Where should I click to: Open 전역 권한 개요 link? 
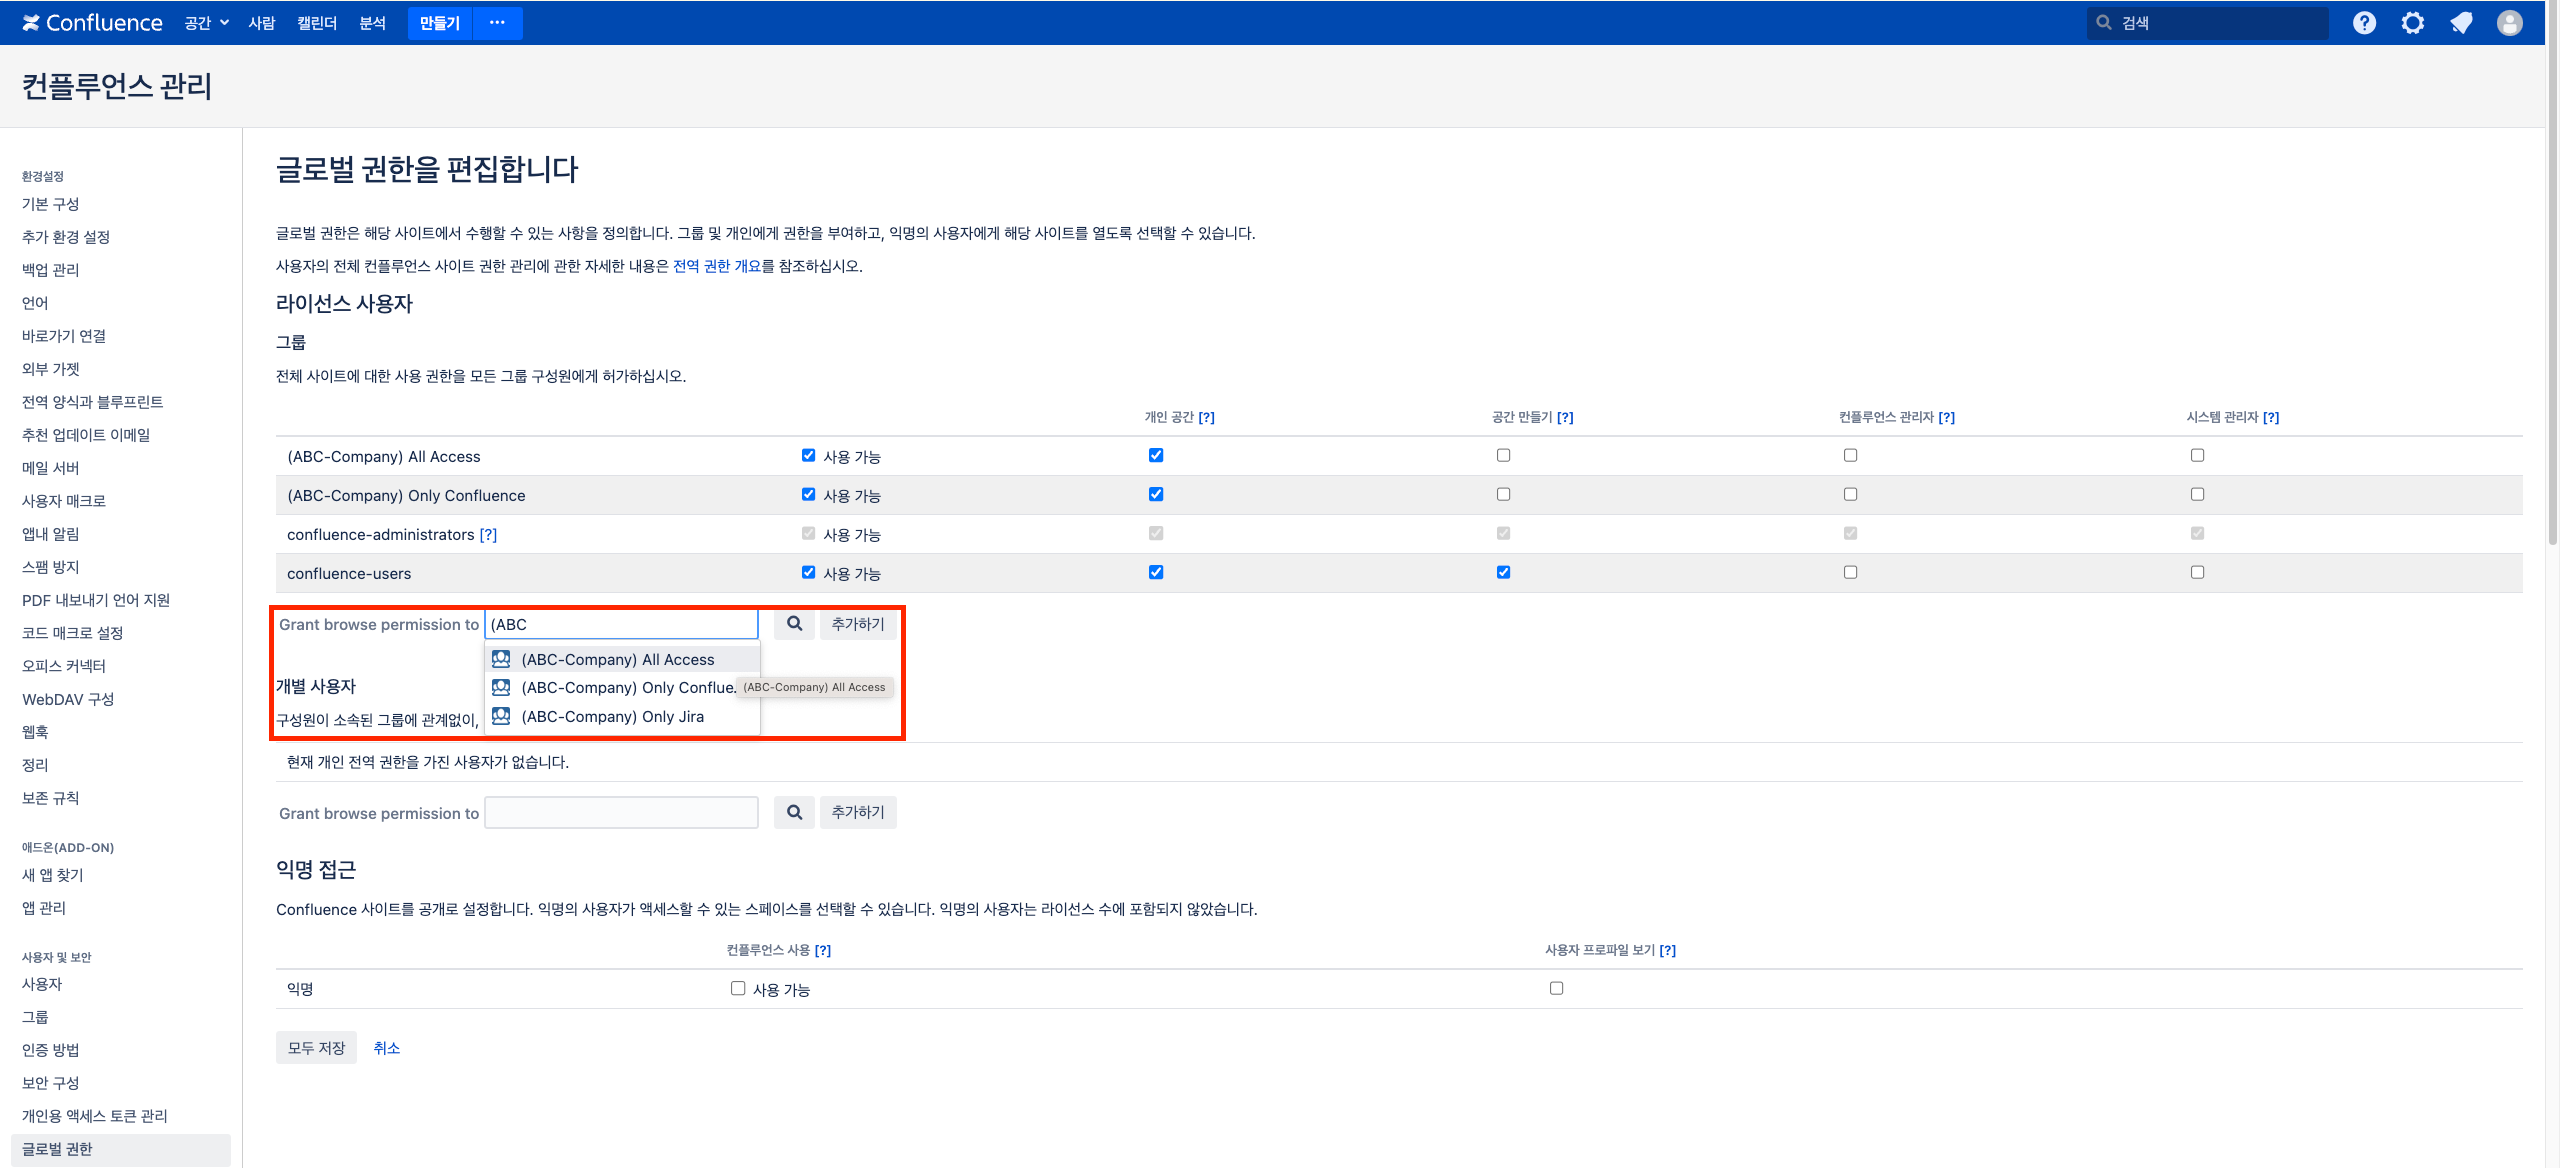coord(717,266)
